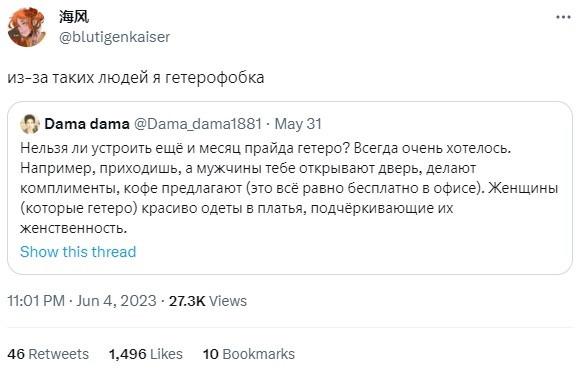
Task: Open the @blutigenkaiser handle link
Action: click(115, 37)
